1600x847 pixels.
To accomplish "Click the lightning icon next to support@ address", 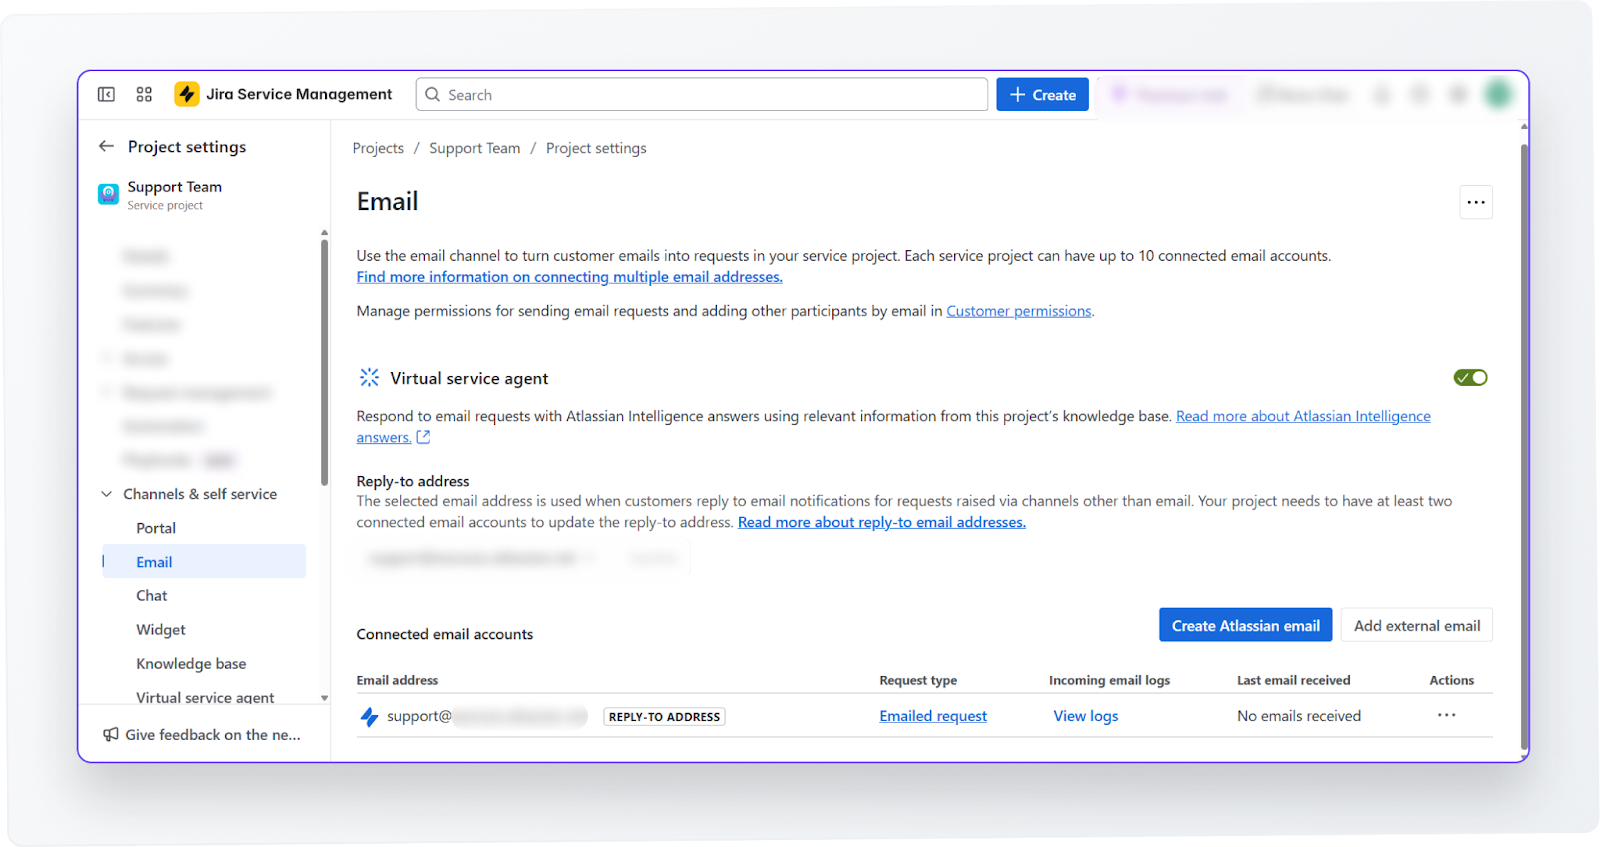I will click(x=368, y=716).
